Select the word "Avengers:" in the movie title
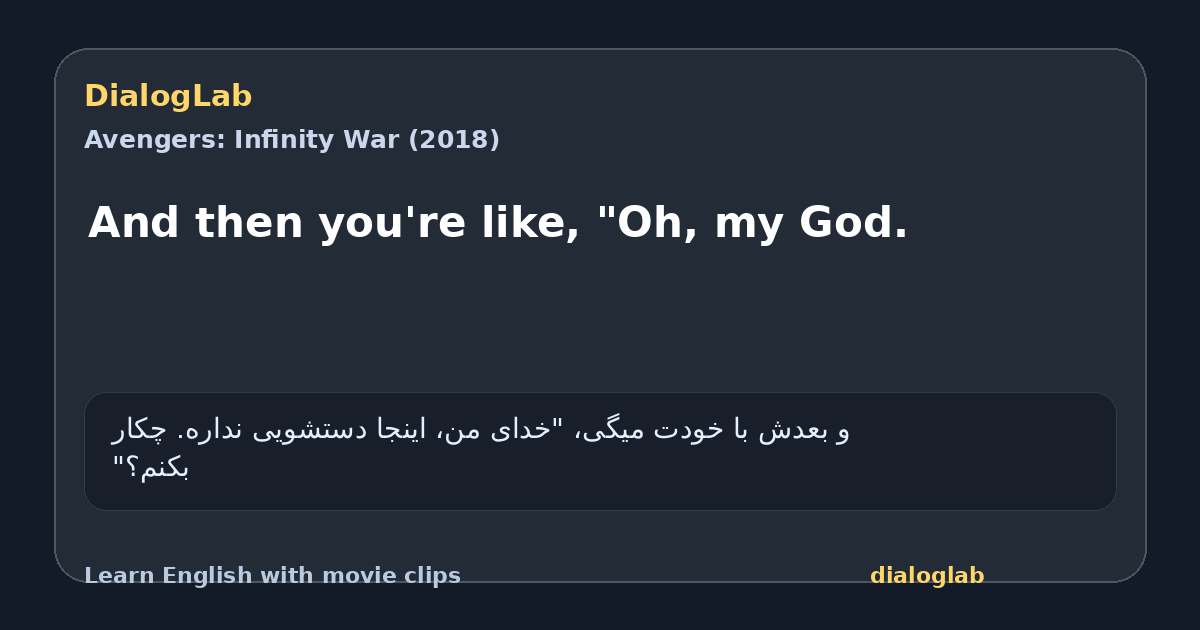1200x630 pixels. point(155,140)
